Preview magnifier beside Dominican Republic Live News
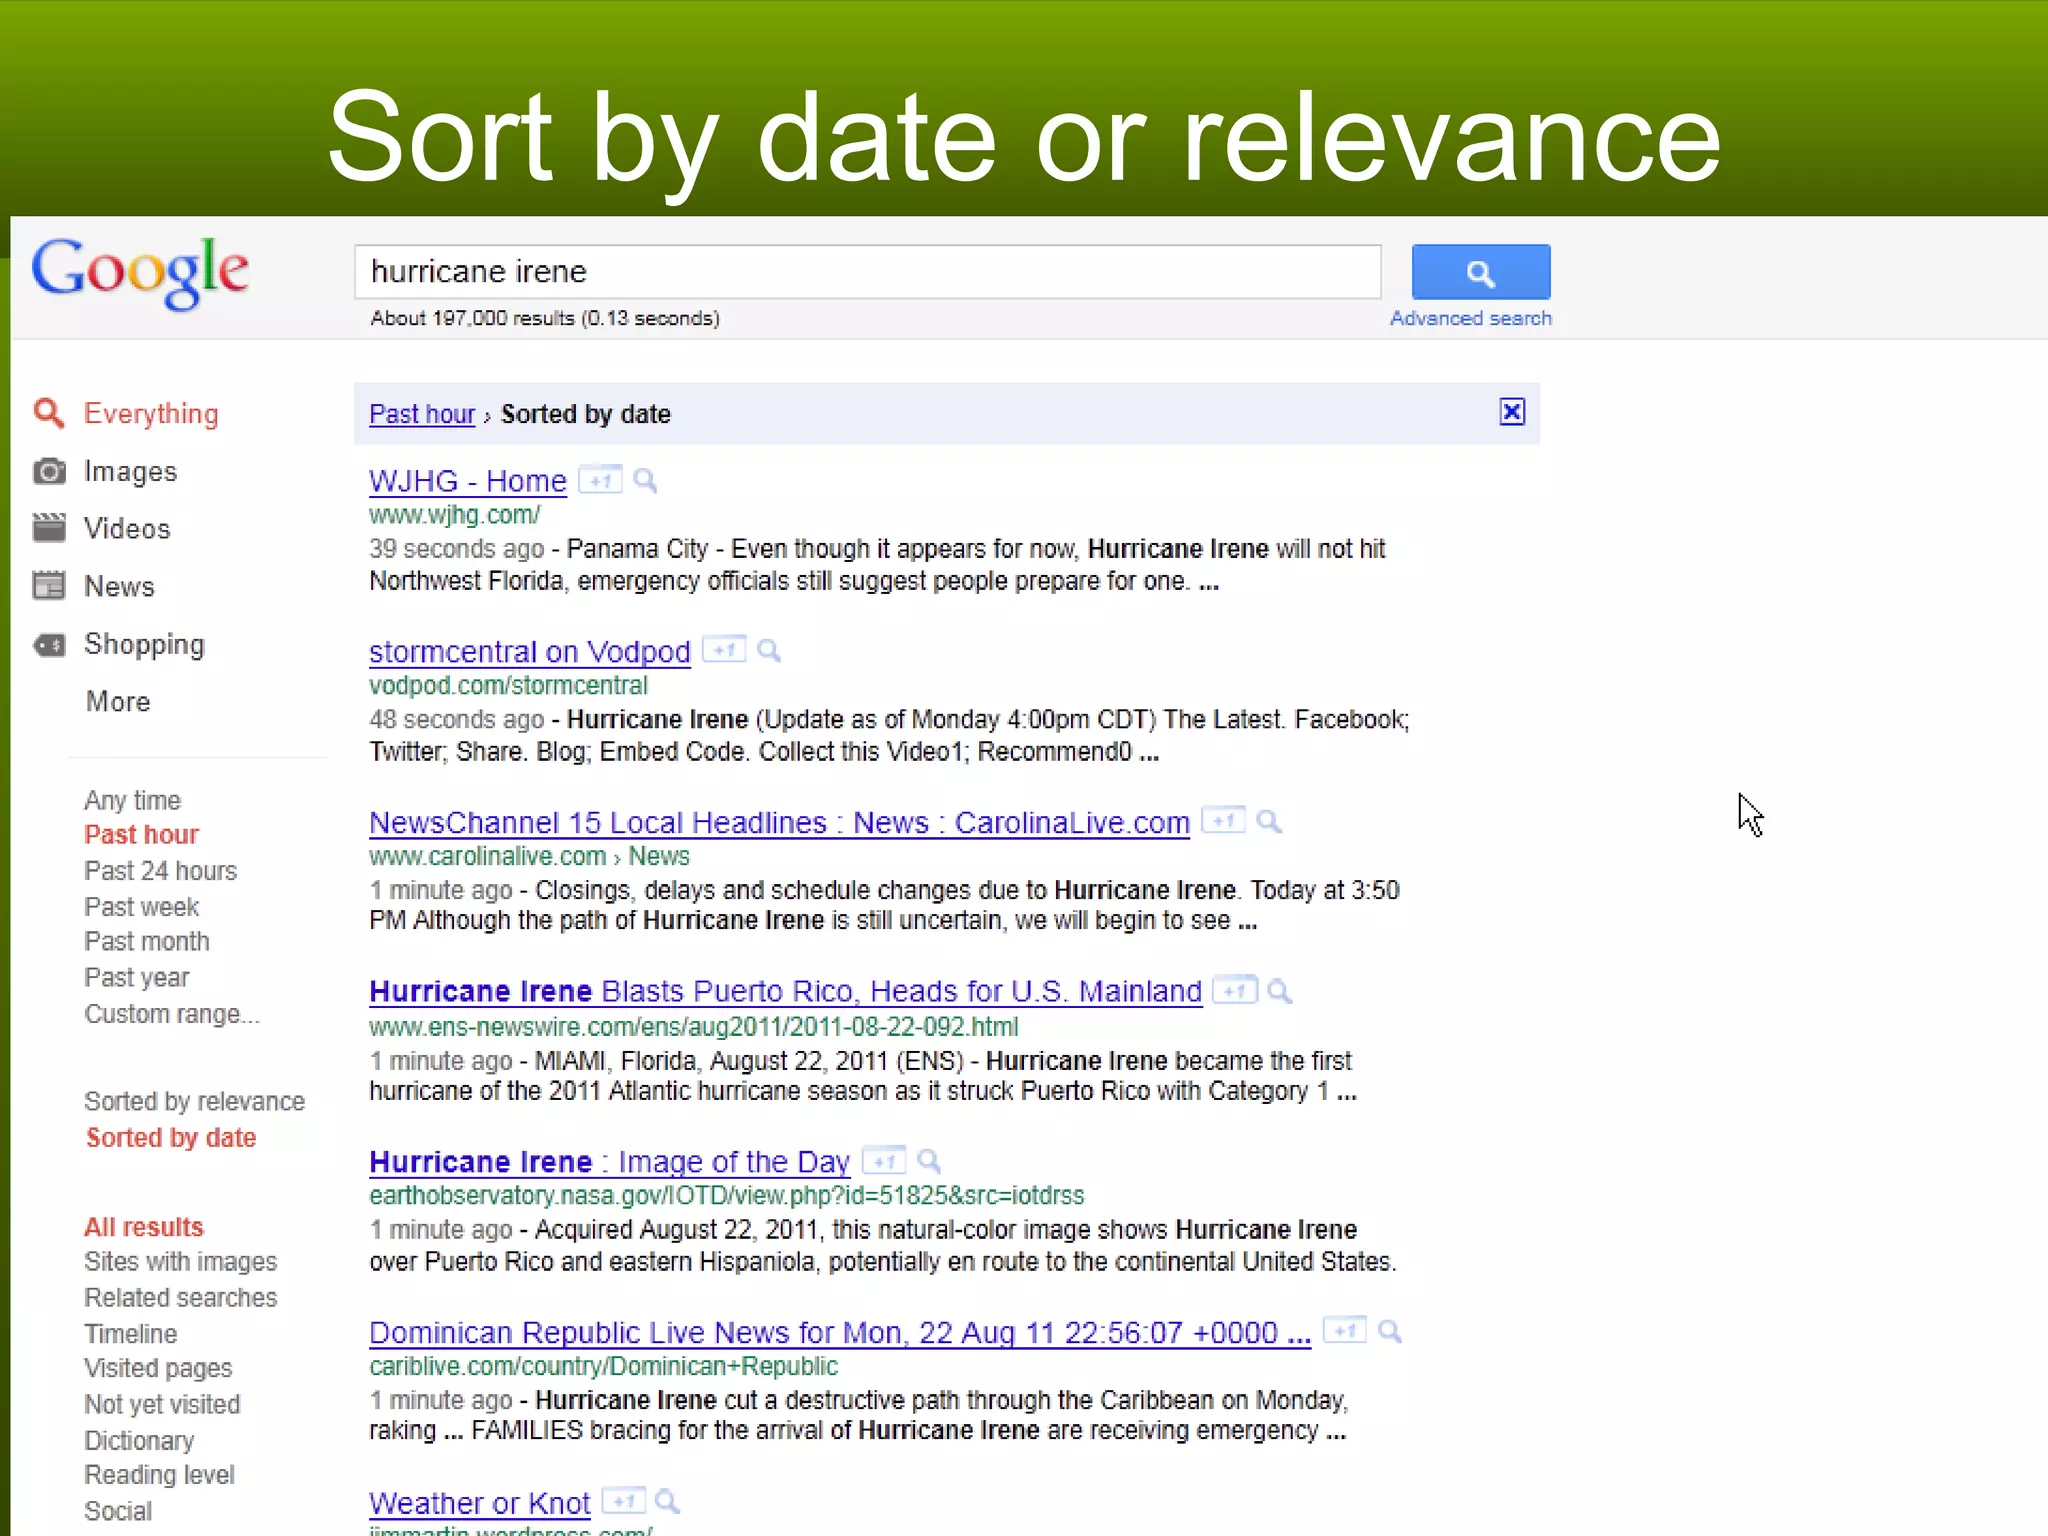The image size is (2048, 1536). pyautogui.click(x=1390, y=1331)
